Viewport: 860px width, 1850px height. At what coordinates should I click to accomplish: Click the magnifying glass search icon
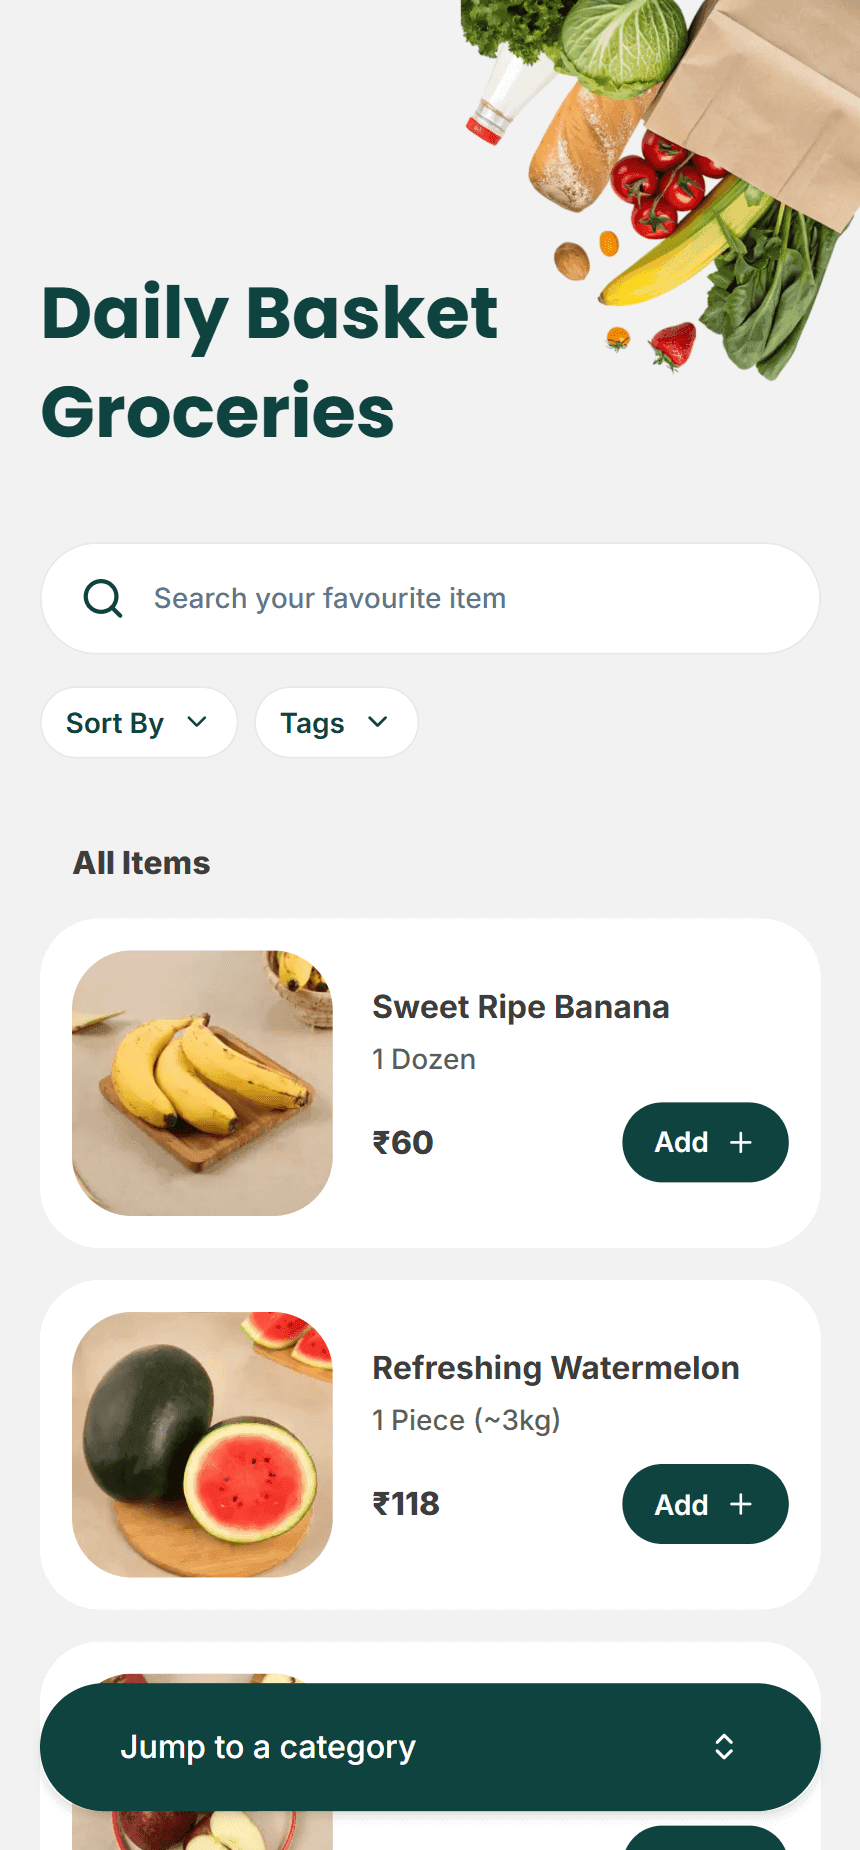(x=103, y=598)
